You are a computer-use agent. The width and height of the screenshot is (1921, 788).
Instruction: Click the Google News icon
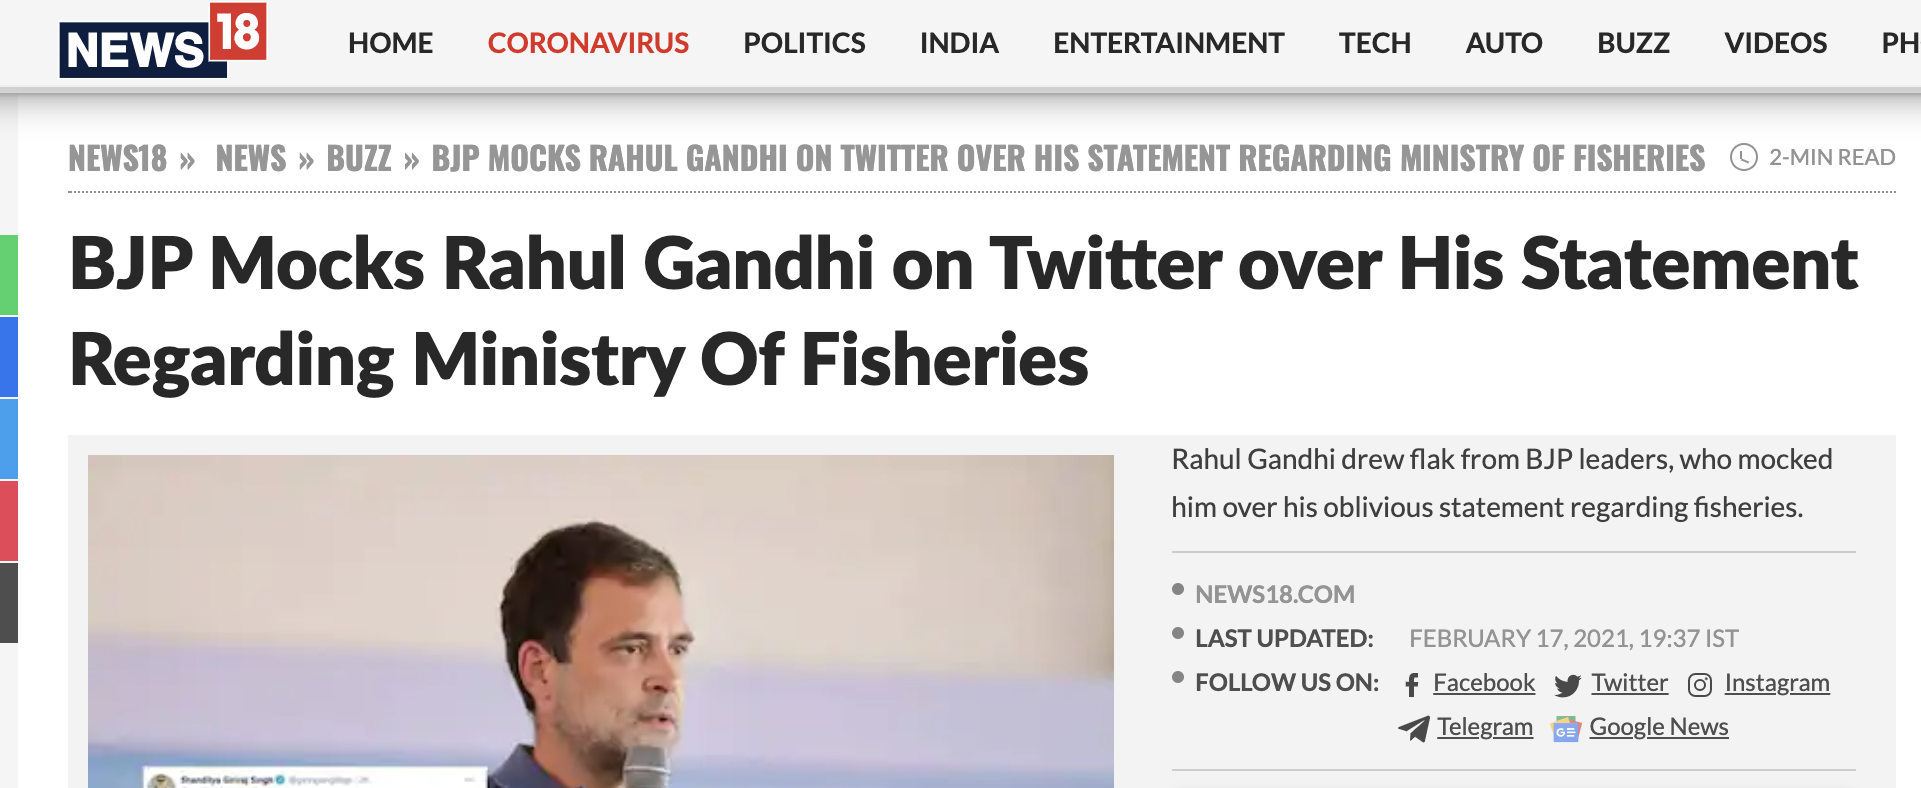tap(1565, 730)
